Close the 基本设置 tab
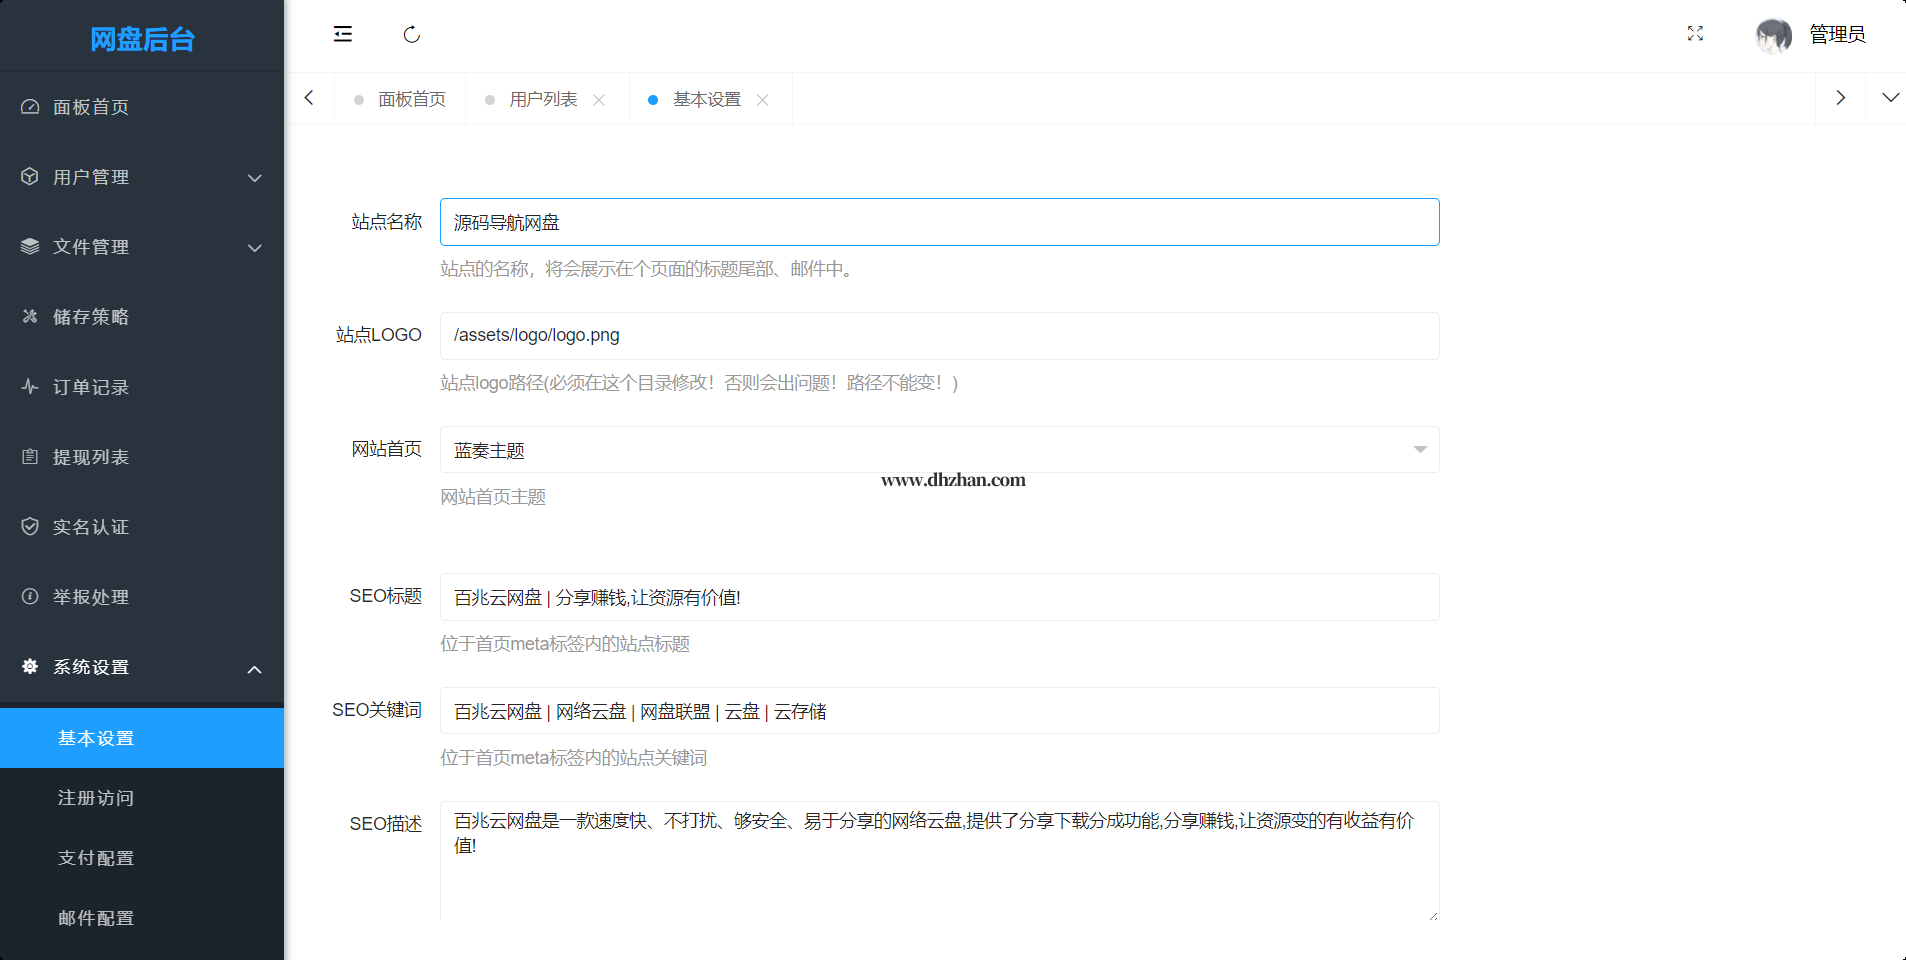 pos(762,100)
